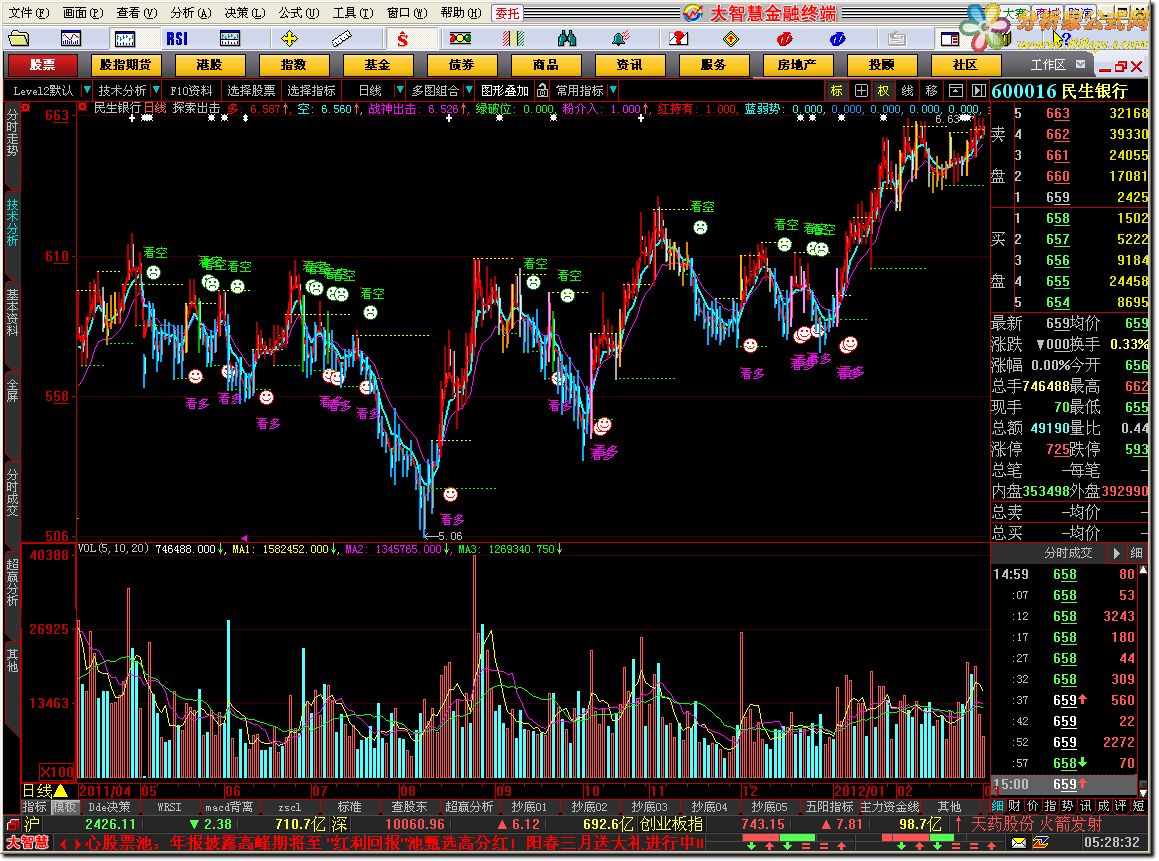Open the 工作区 workspace dropdown

pos(1080,64)
